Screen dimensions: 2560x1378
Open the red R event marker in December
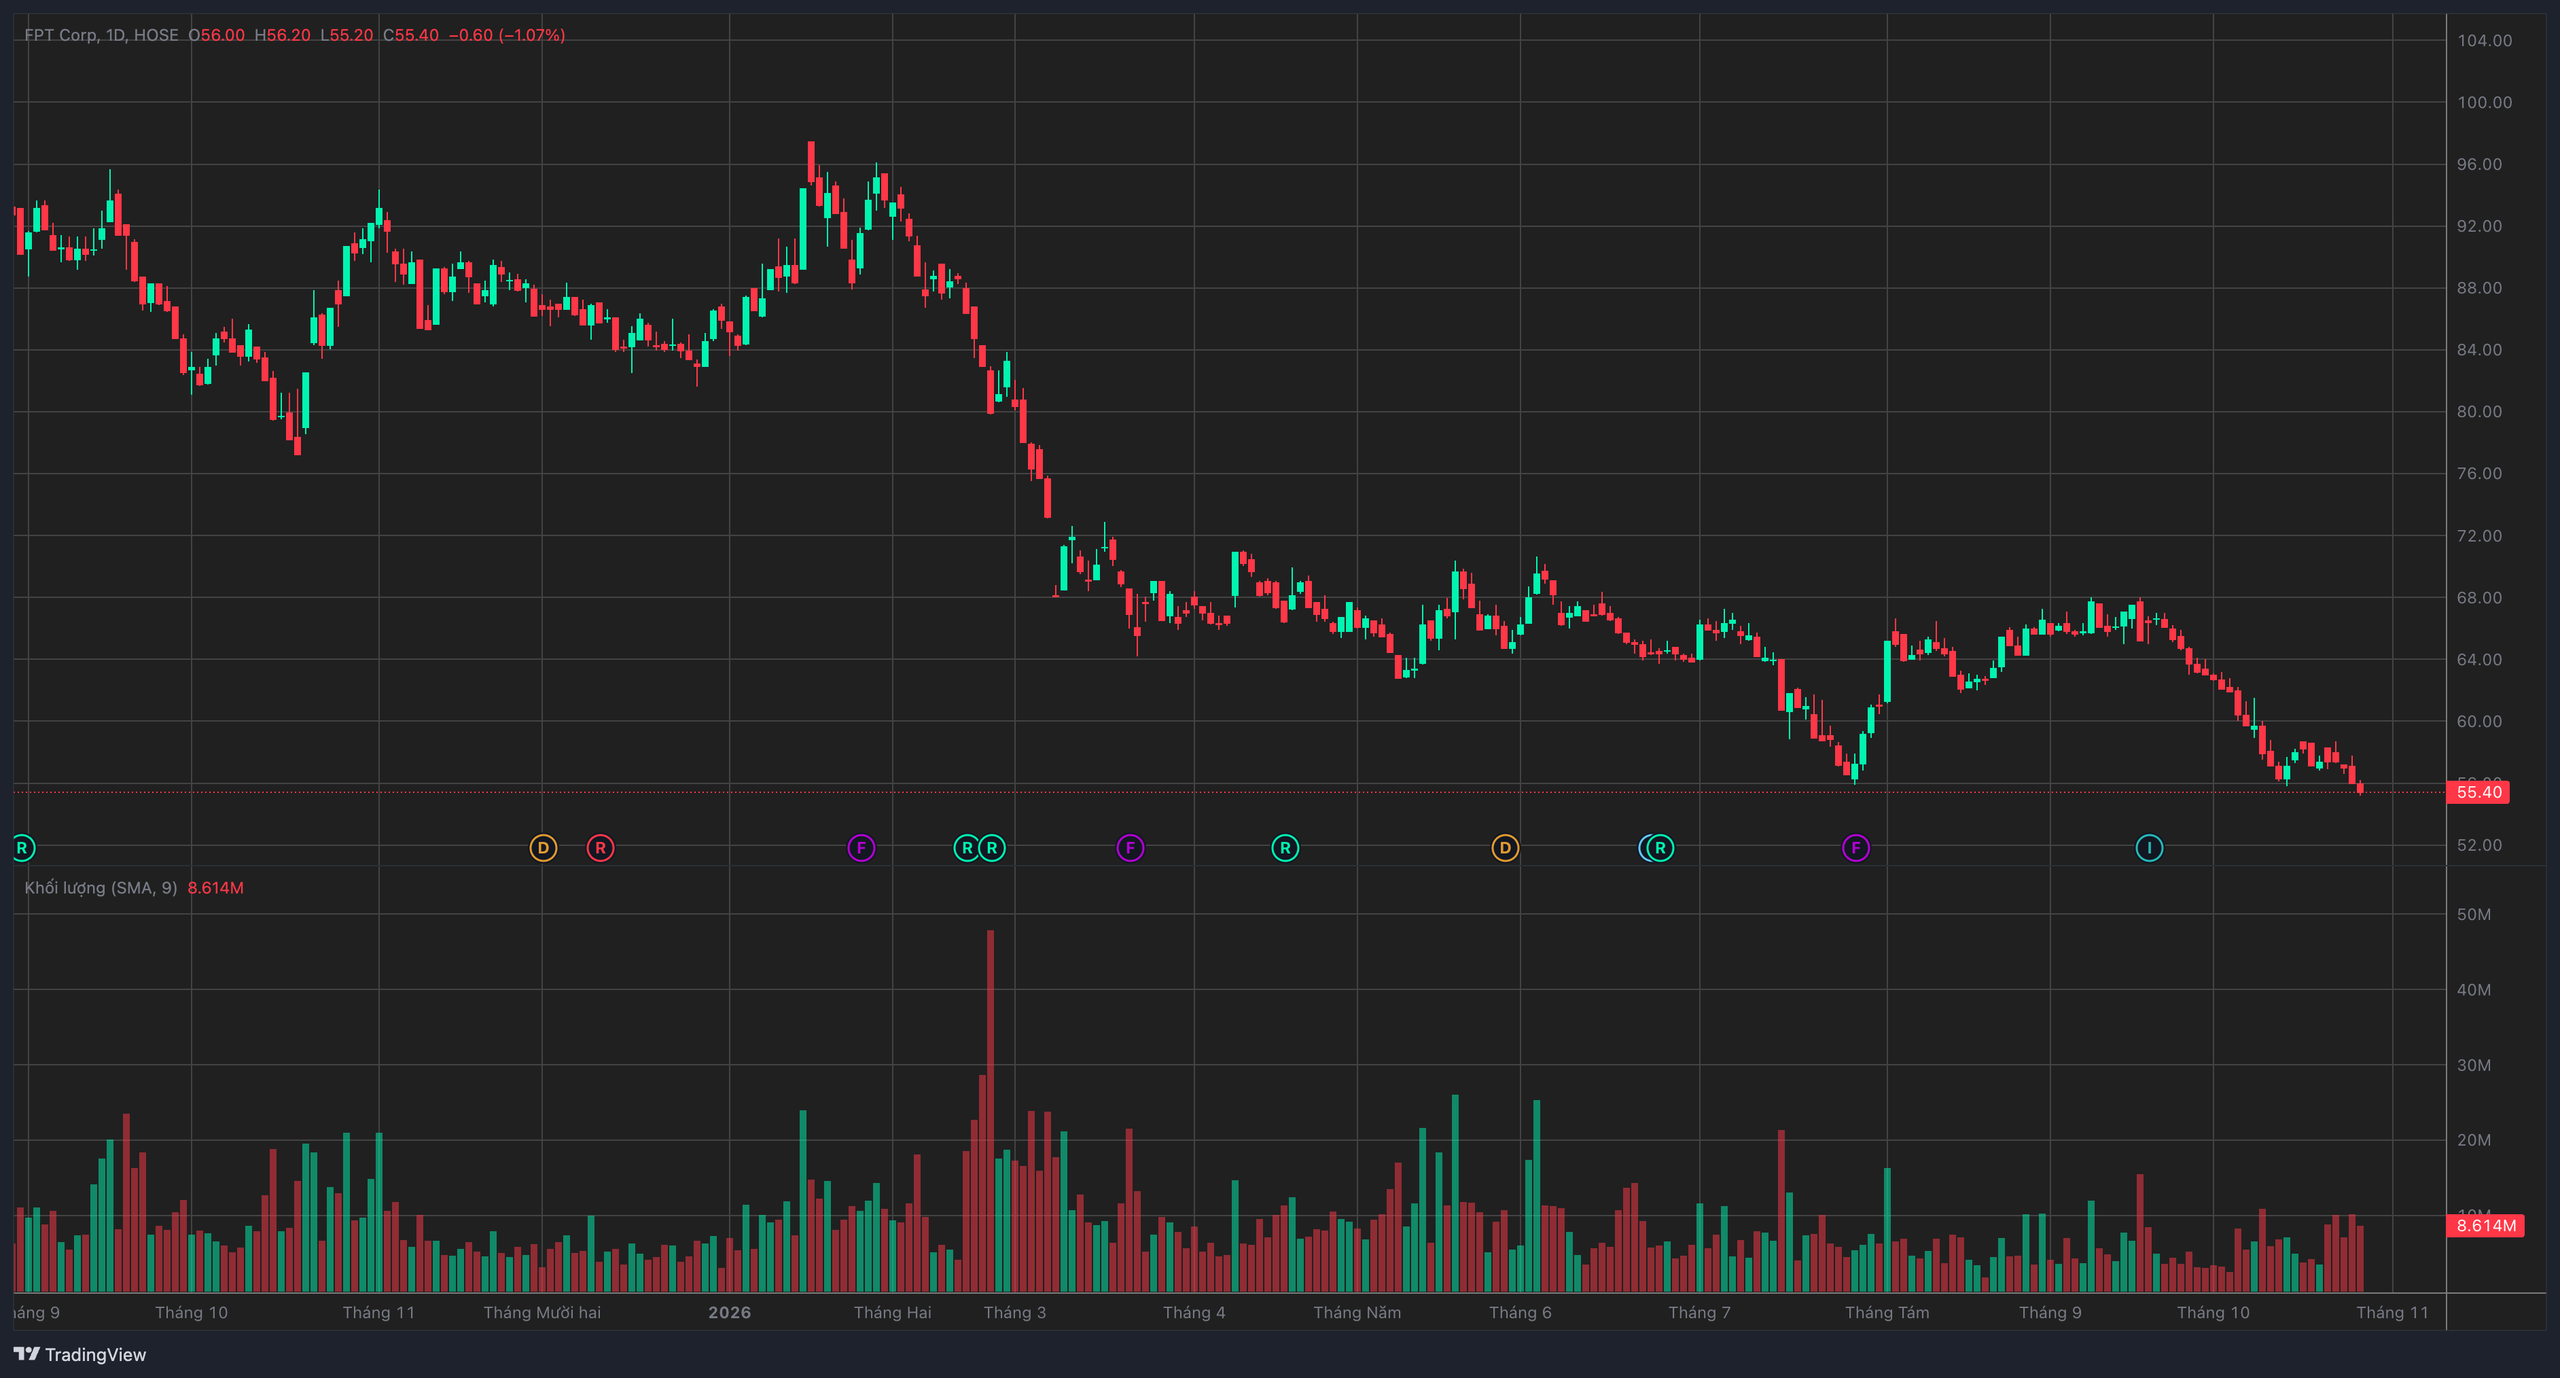(x=600, y=848)
